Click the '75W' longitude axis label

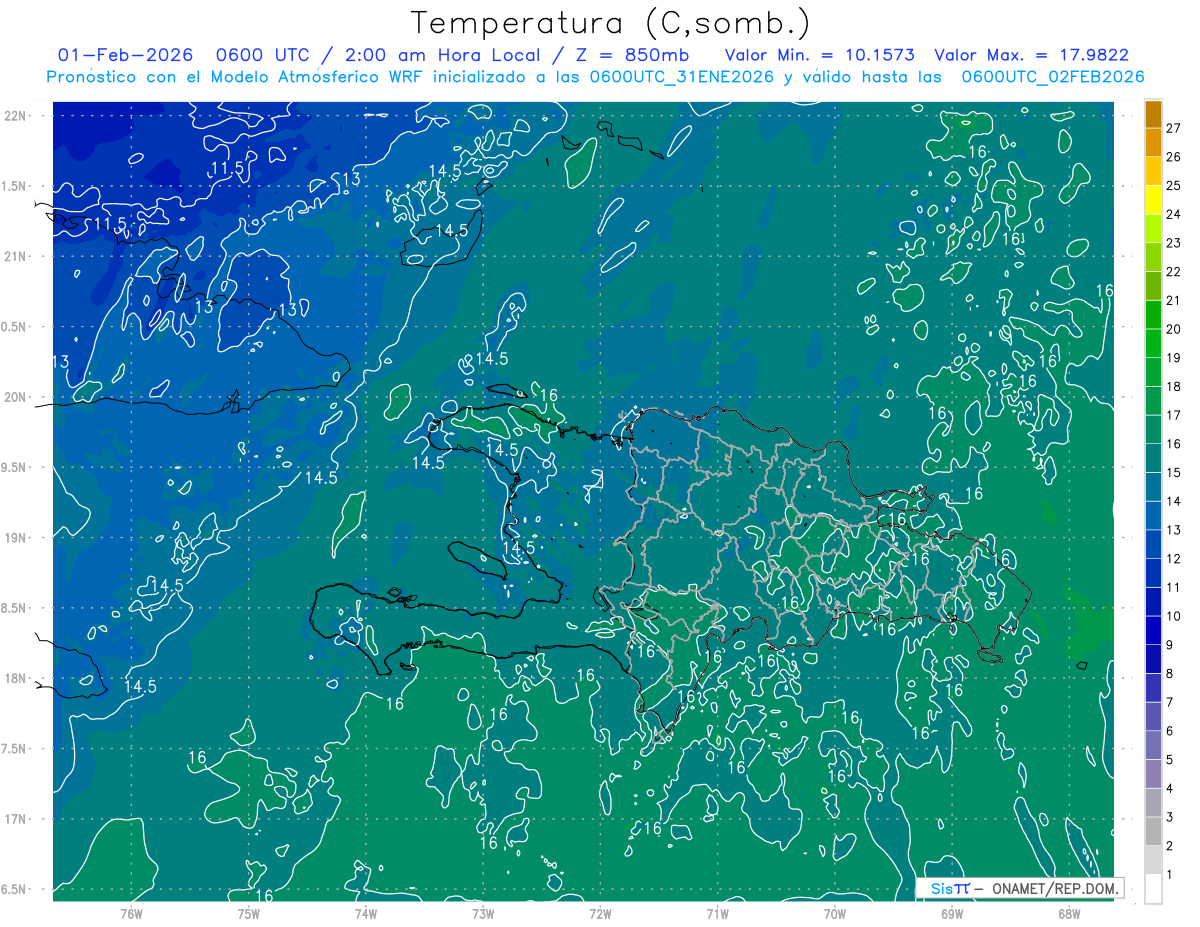[249, 913]
